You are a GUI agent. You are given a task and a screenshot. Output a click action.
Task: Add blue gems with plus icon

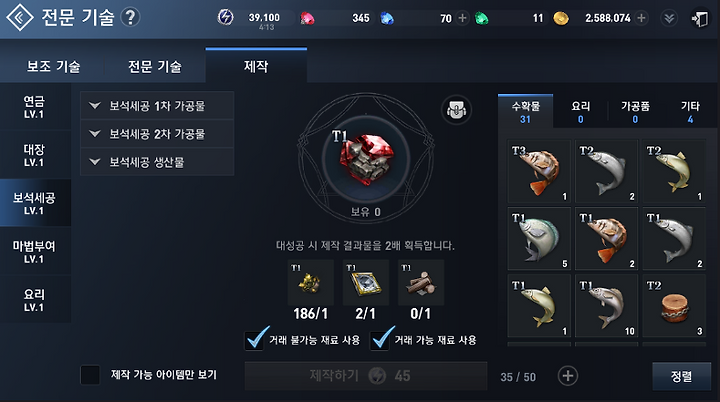pos(462,18)
